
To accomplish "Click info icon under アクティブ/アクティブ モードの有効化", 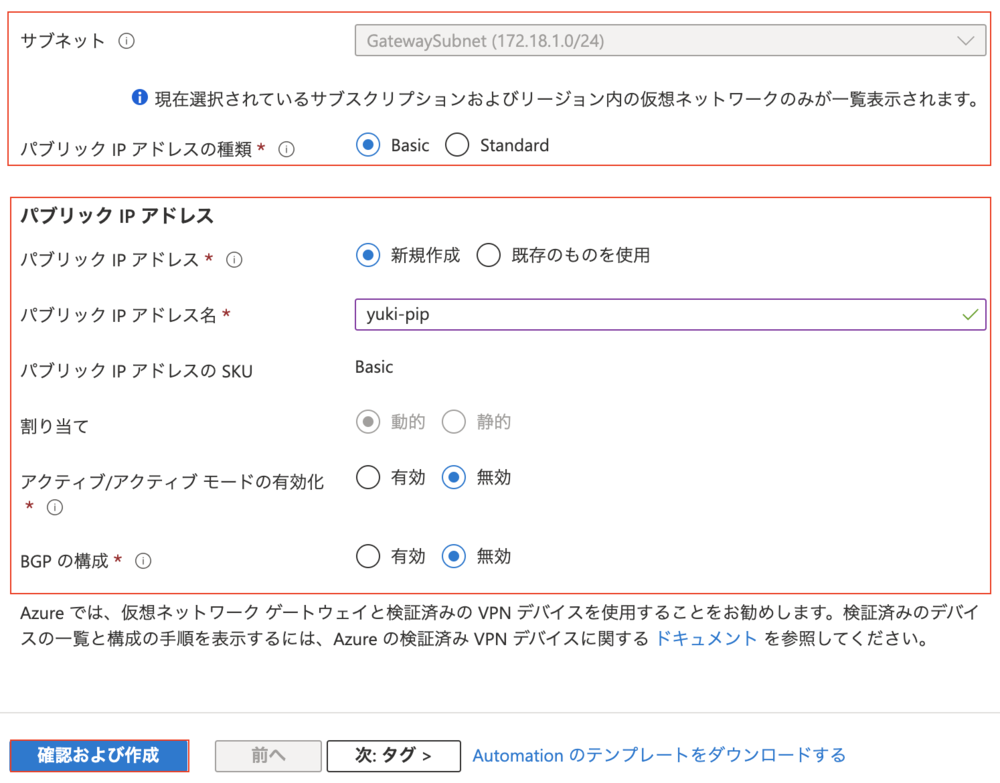I will [x=55, y=507].
